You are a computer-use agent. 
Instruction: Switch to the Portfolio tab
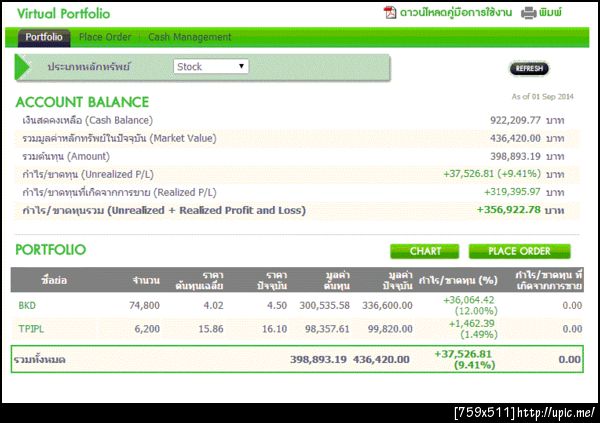coord(44,37)
